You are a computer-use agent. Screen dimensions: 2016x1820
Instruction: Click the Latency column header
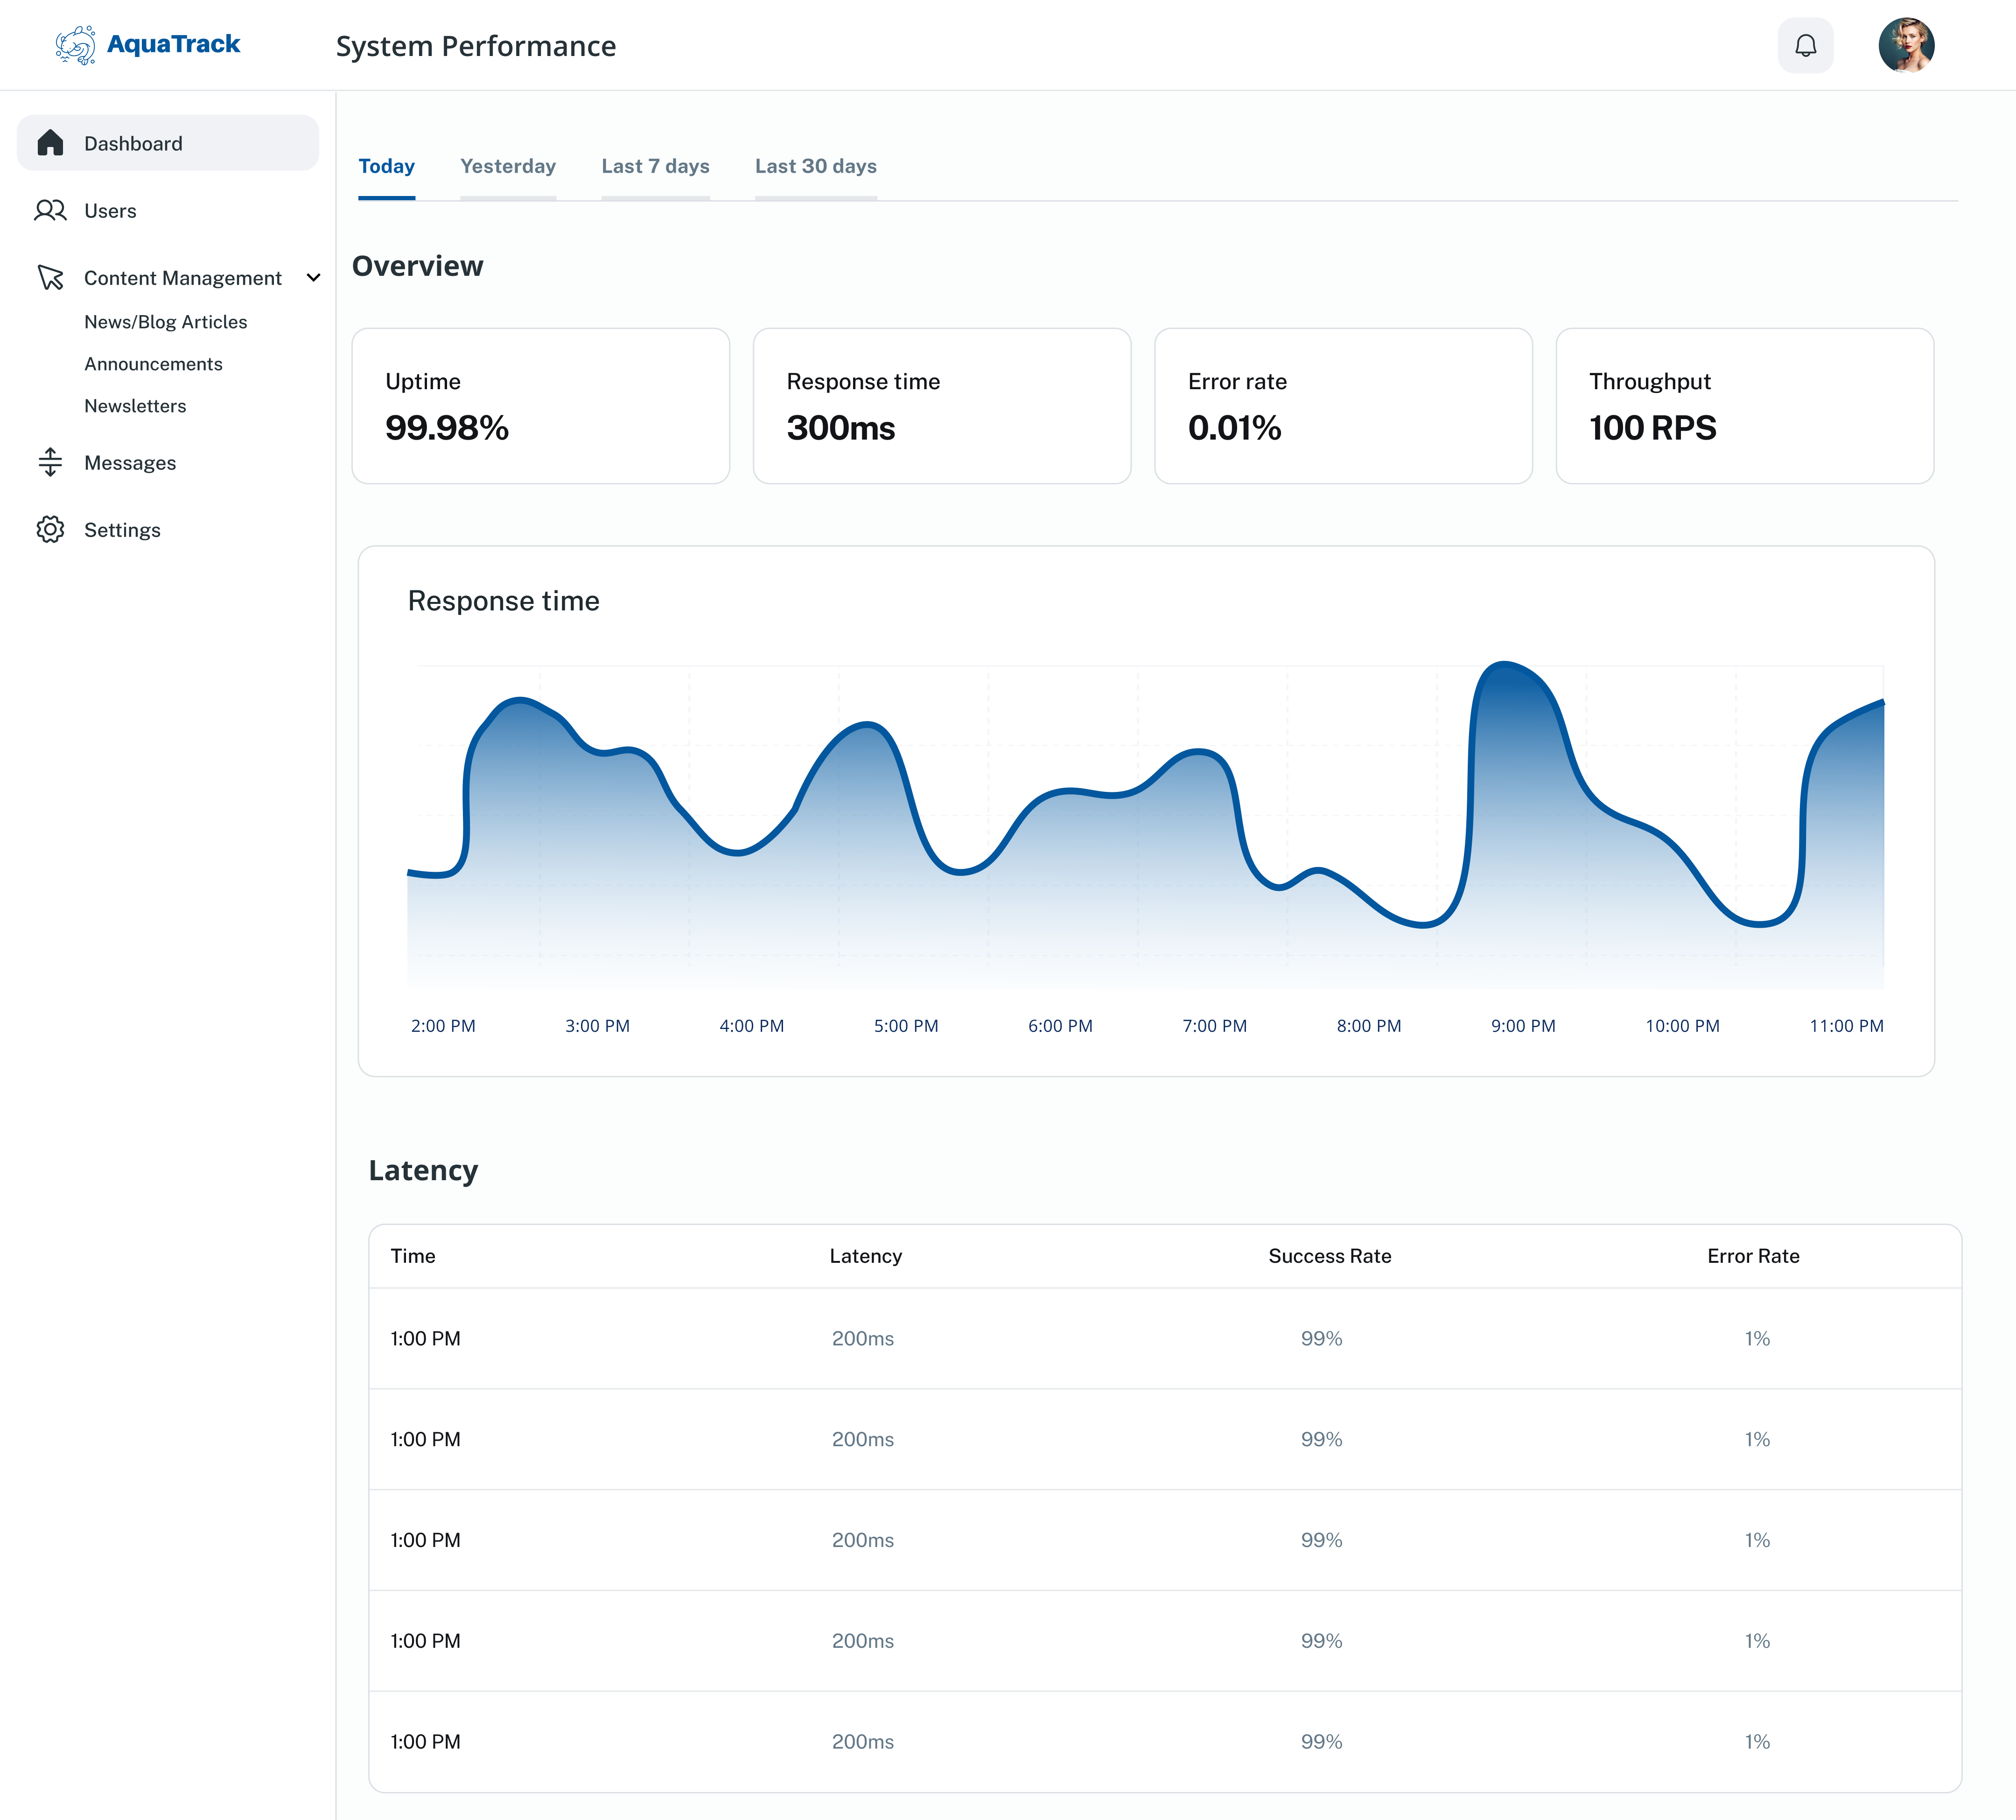[x=865, y=1256]
